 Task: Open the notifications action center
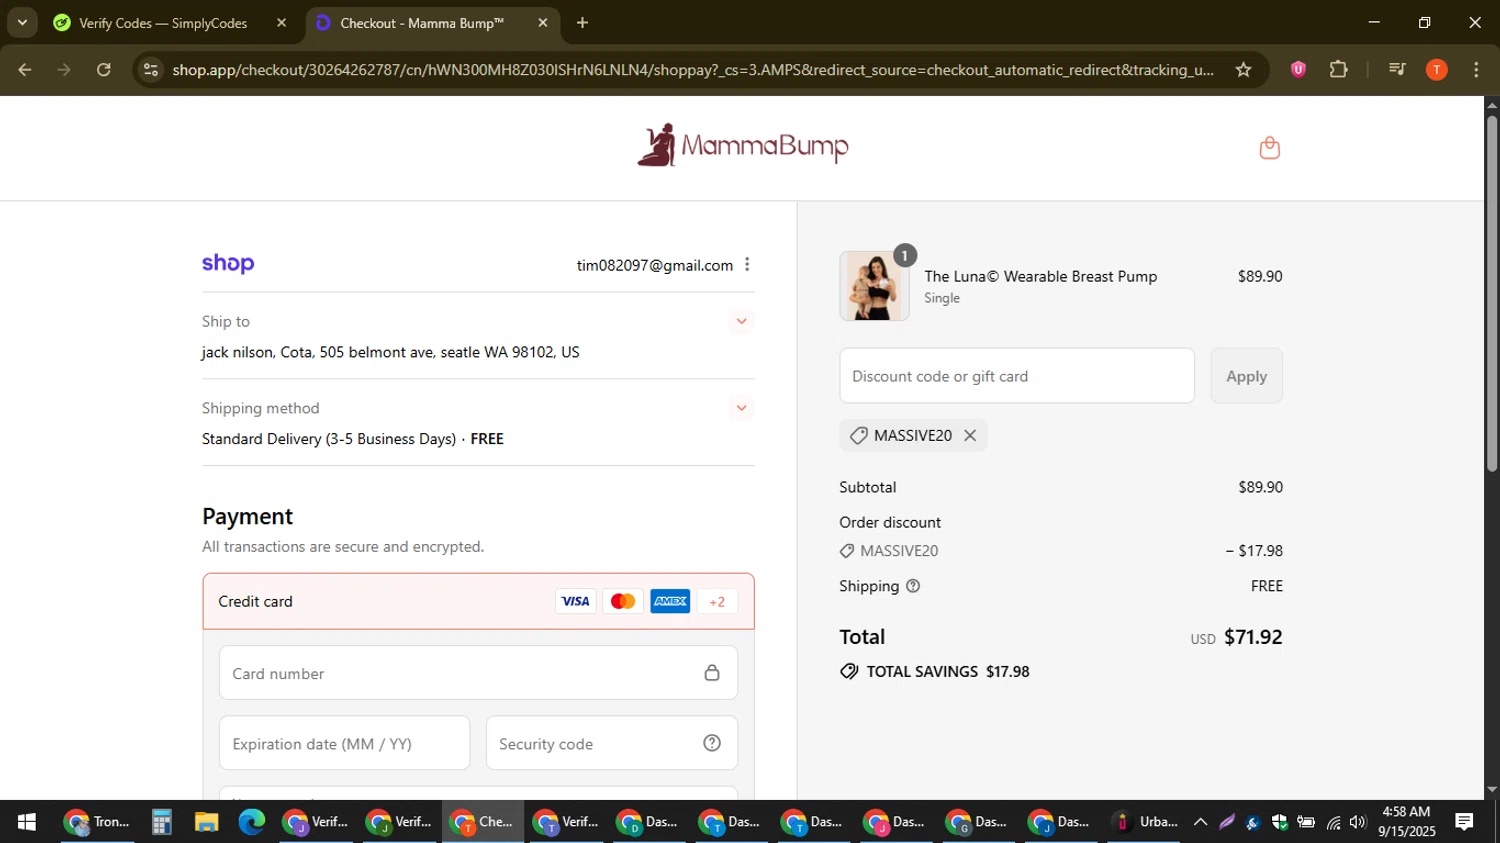click(x=1464, y=822)
